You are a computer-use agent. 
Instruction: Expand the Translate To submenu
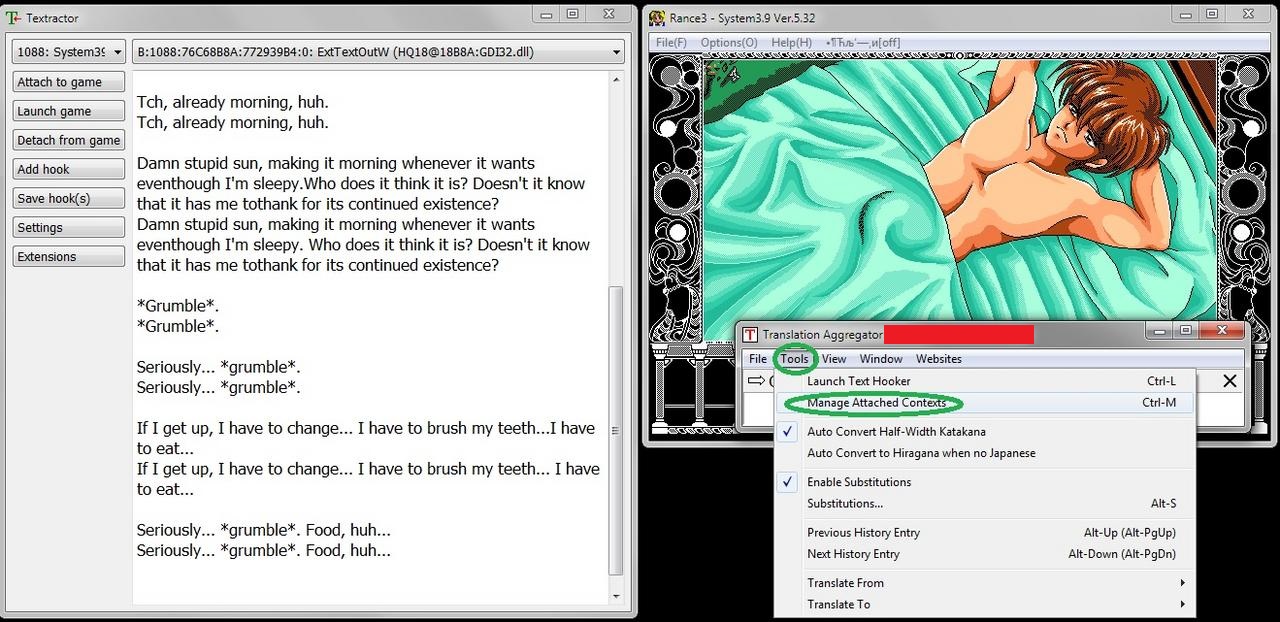pyautogui.click(x=985, y=604)
